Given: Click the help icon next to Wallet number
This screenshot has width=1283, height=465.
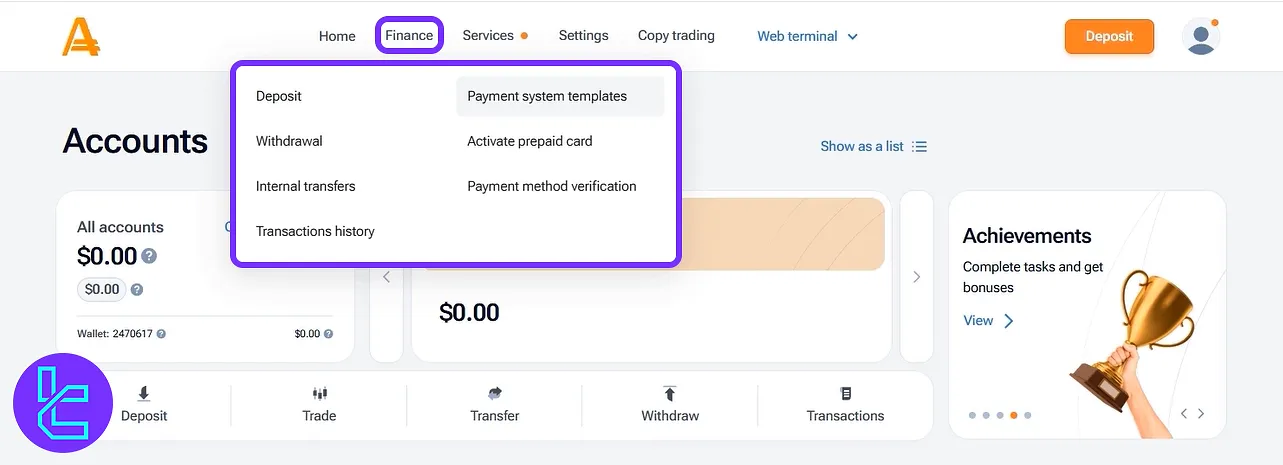Looking at the screenshot, I should [x=161, y=334].
